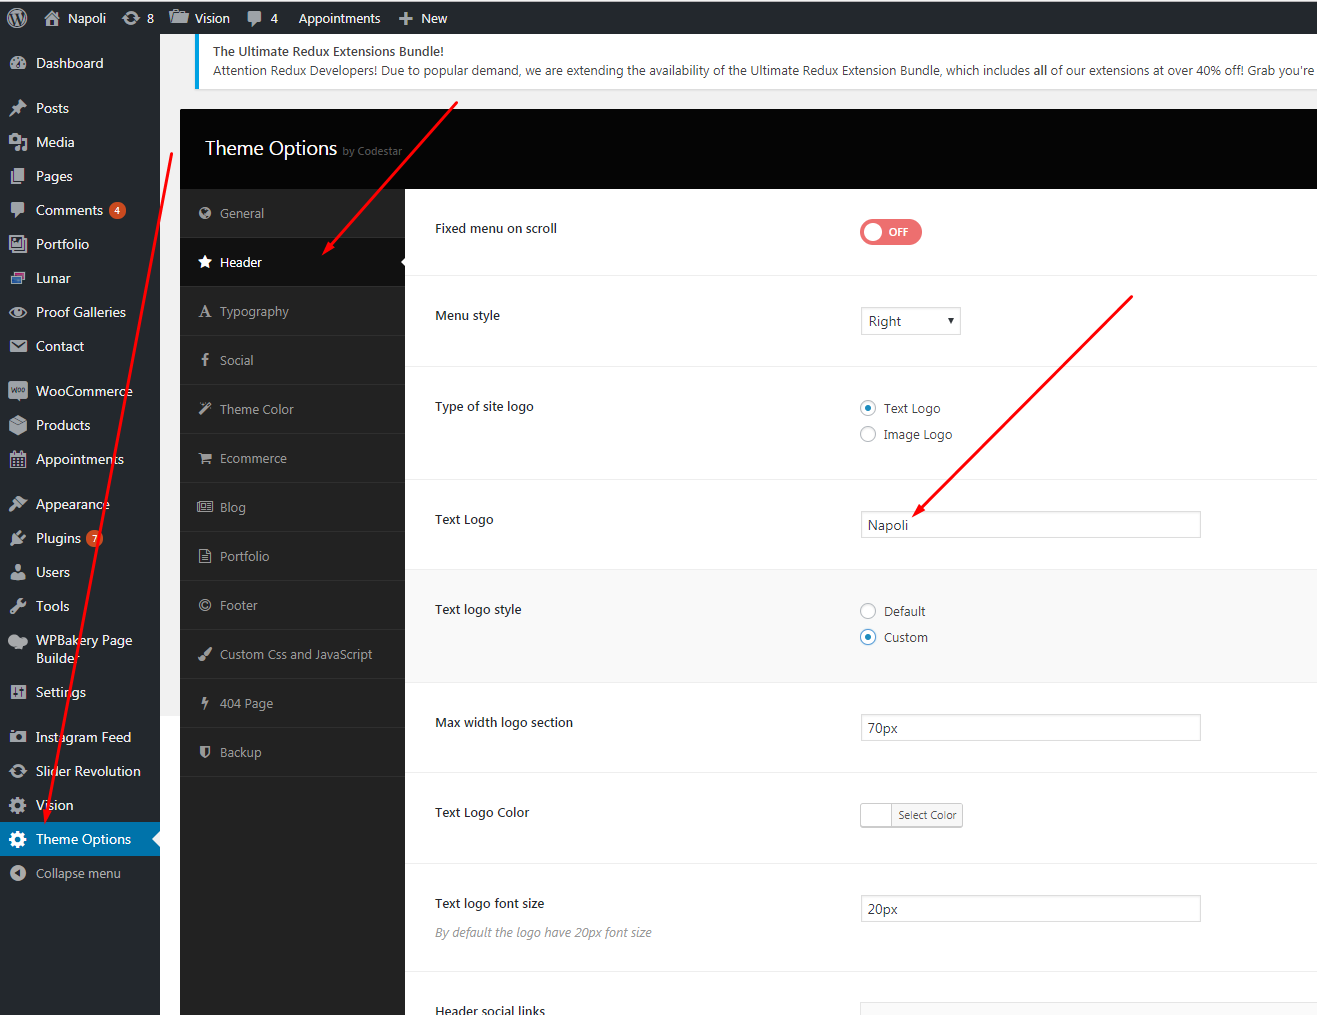The image size is (1317, 1015).
Task: Expand the New menu in admin bar
Action: pyautogui.click(x=423, y=18)
